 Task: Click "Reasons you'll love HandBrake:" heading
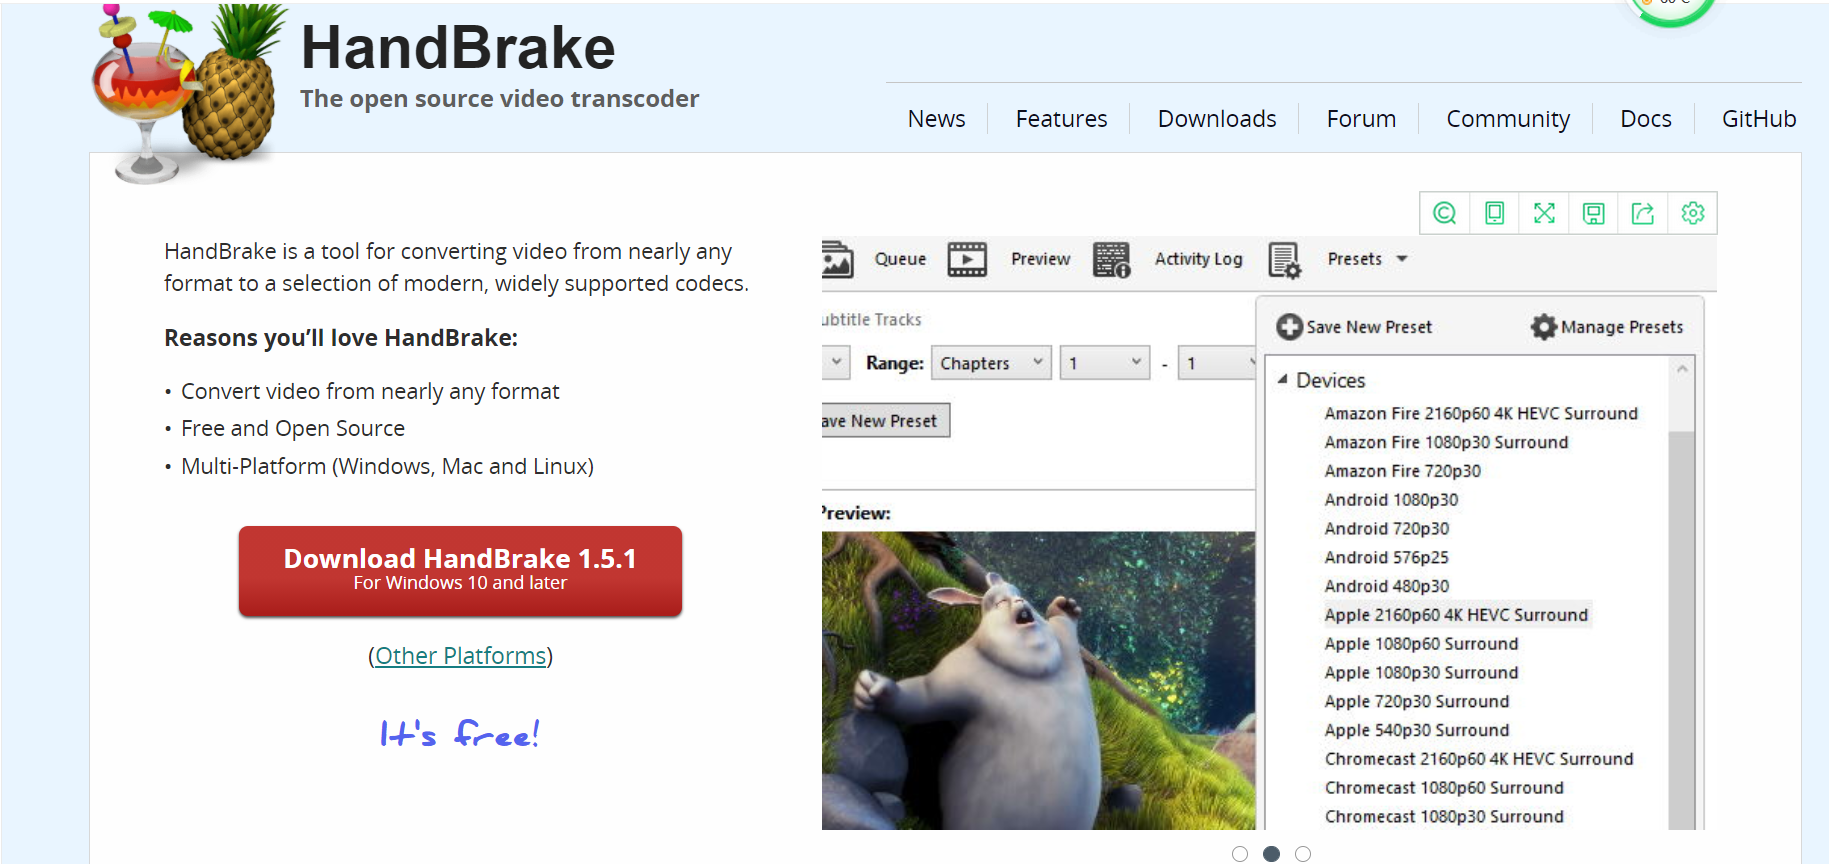coord(341,338)
